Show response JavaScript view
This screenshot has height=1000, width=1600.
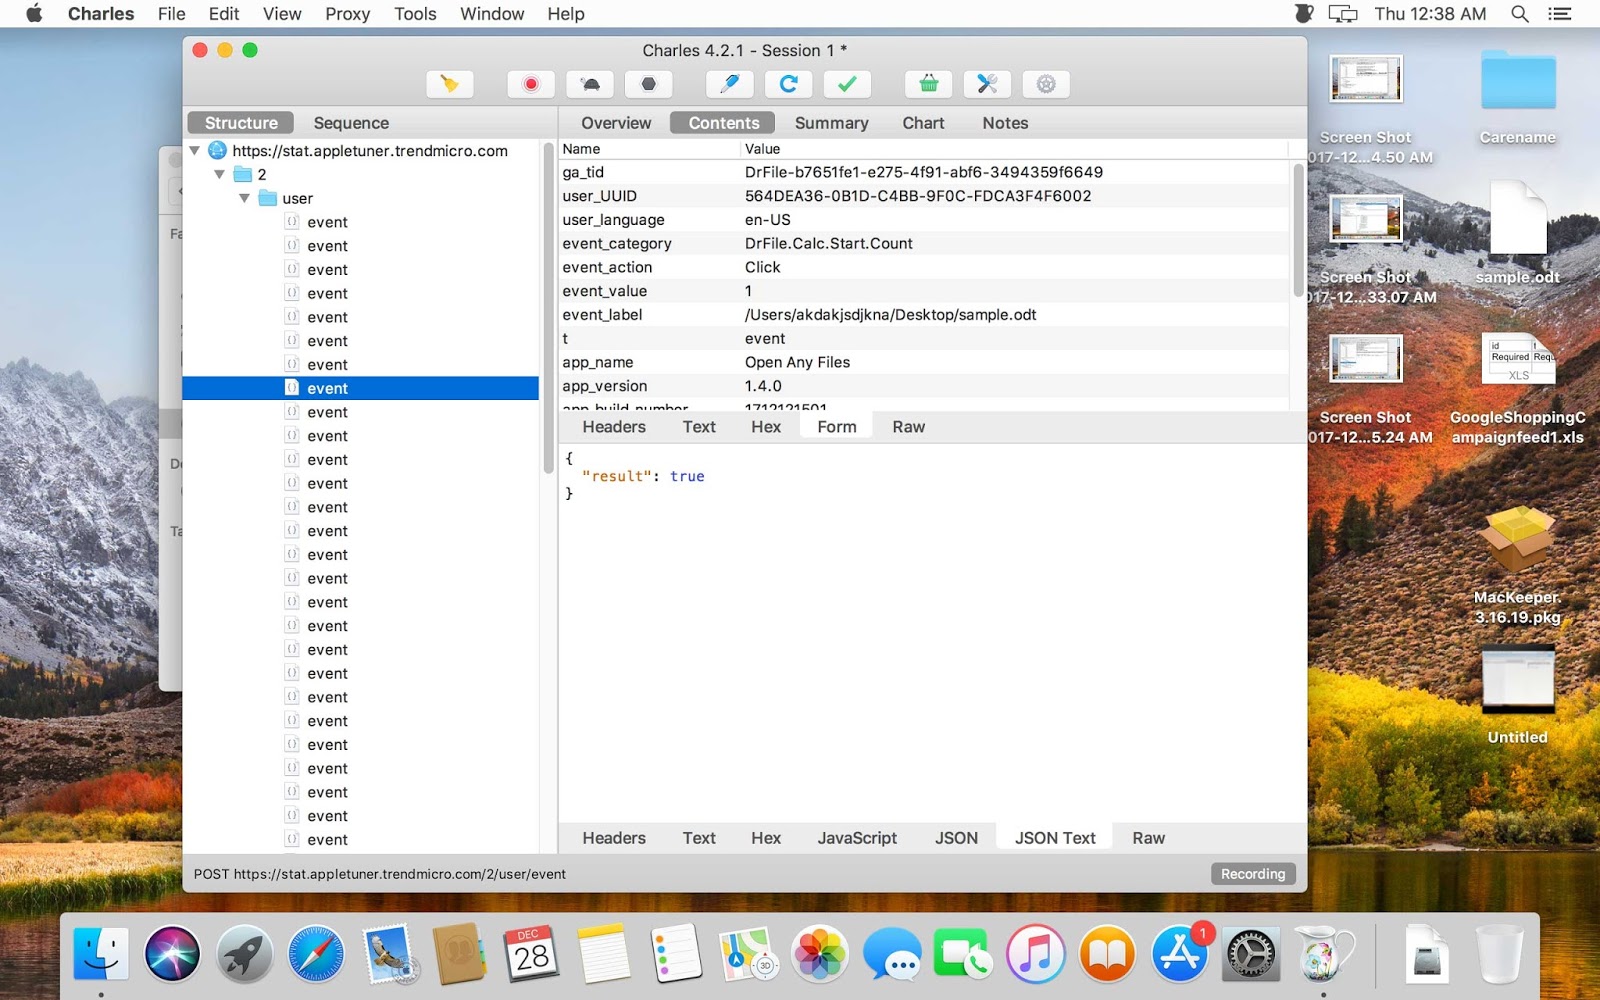(857, 838)
